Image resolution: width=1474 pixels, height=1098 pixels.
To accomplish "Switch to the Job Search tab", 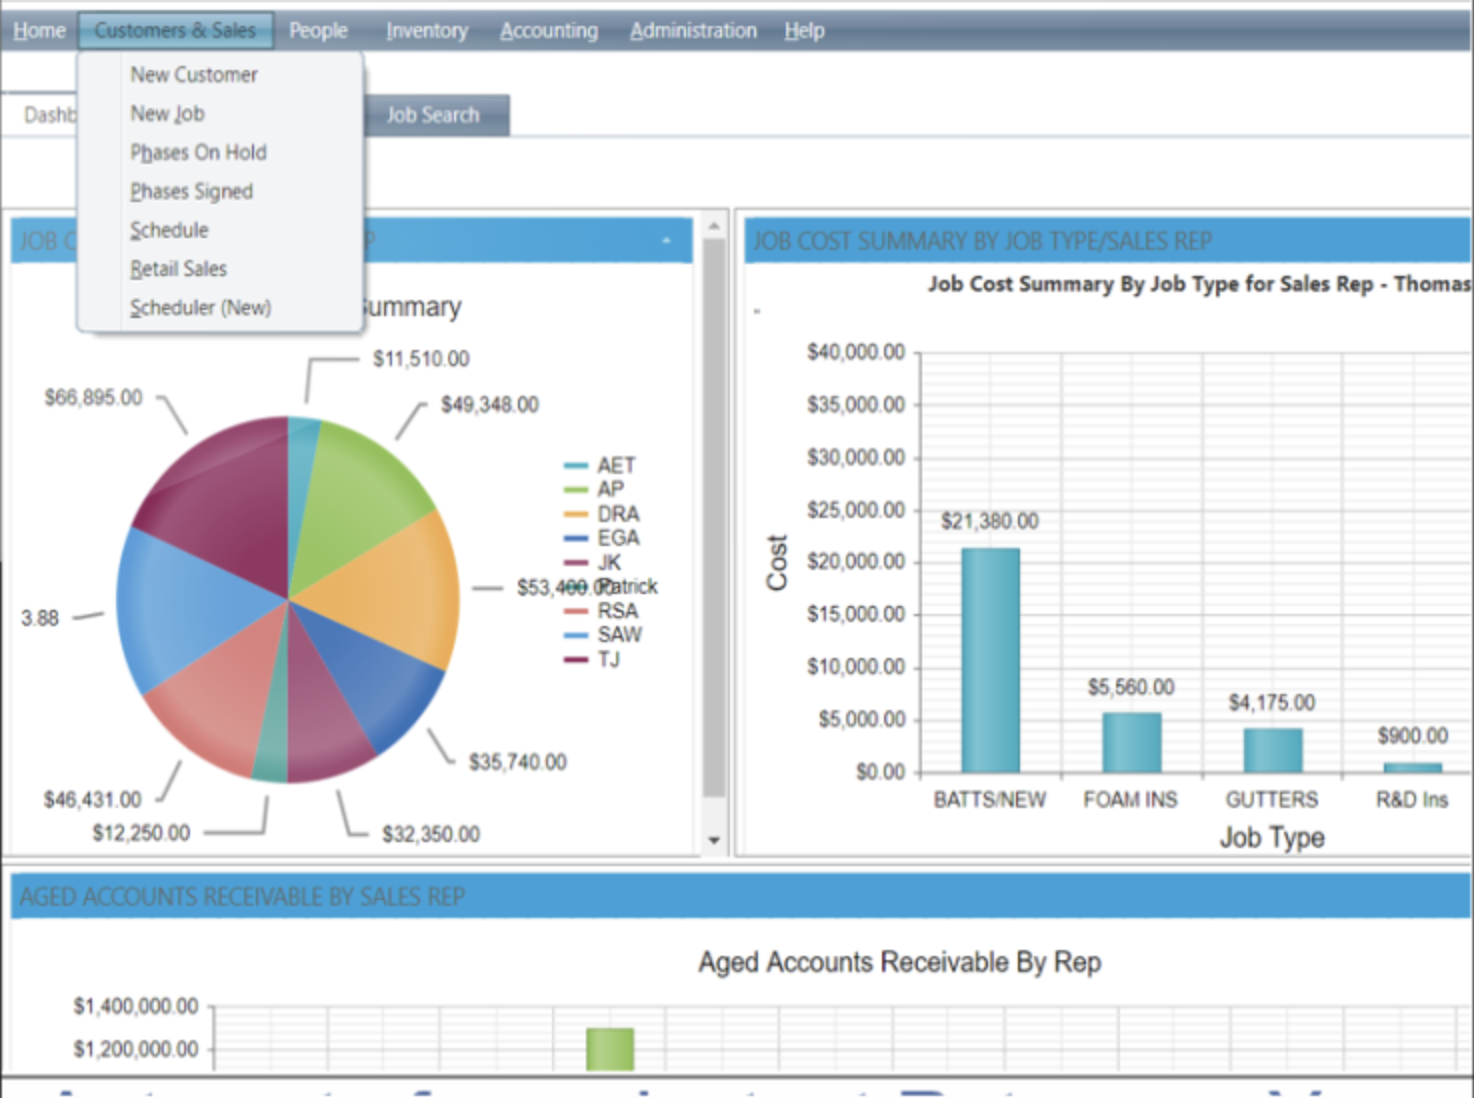I will (433, 115).
